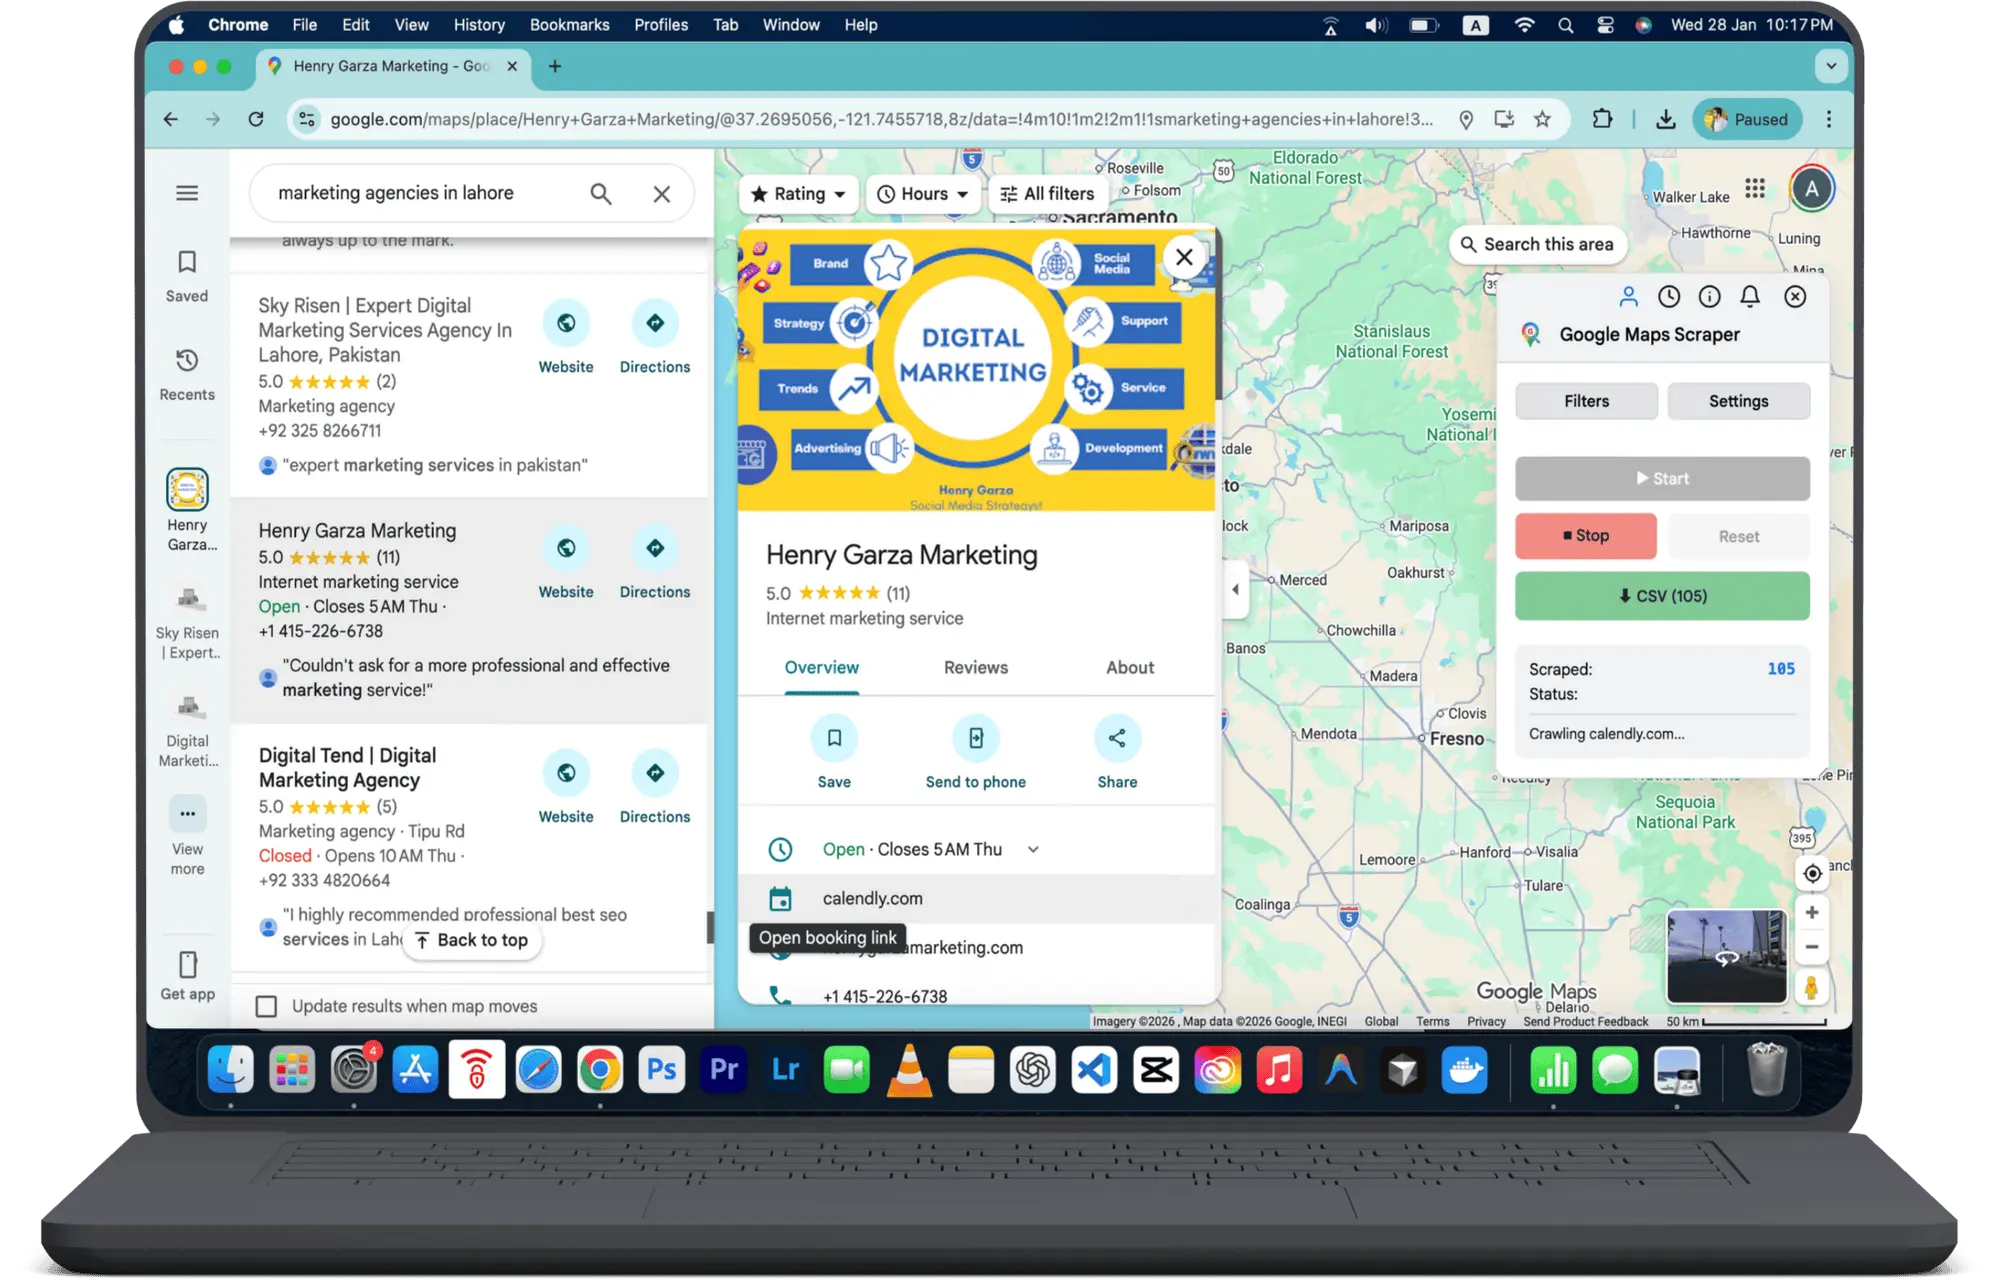2000x1281 pixels.
Task: Open Recents in the sidebar
Action: (x=187, y=375)
